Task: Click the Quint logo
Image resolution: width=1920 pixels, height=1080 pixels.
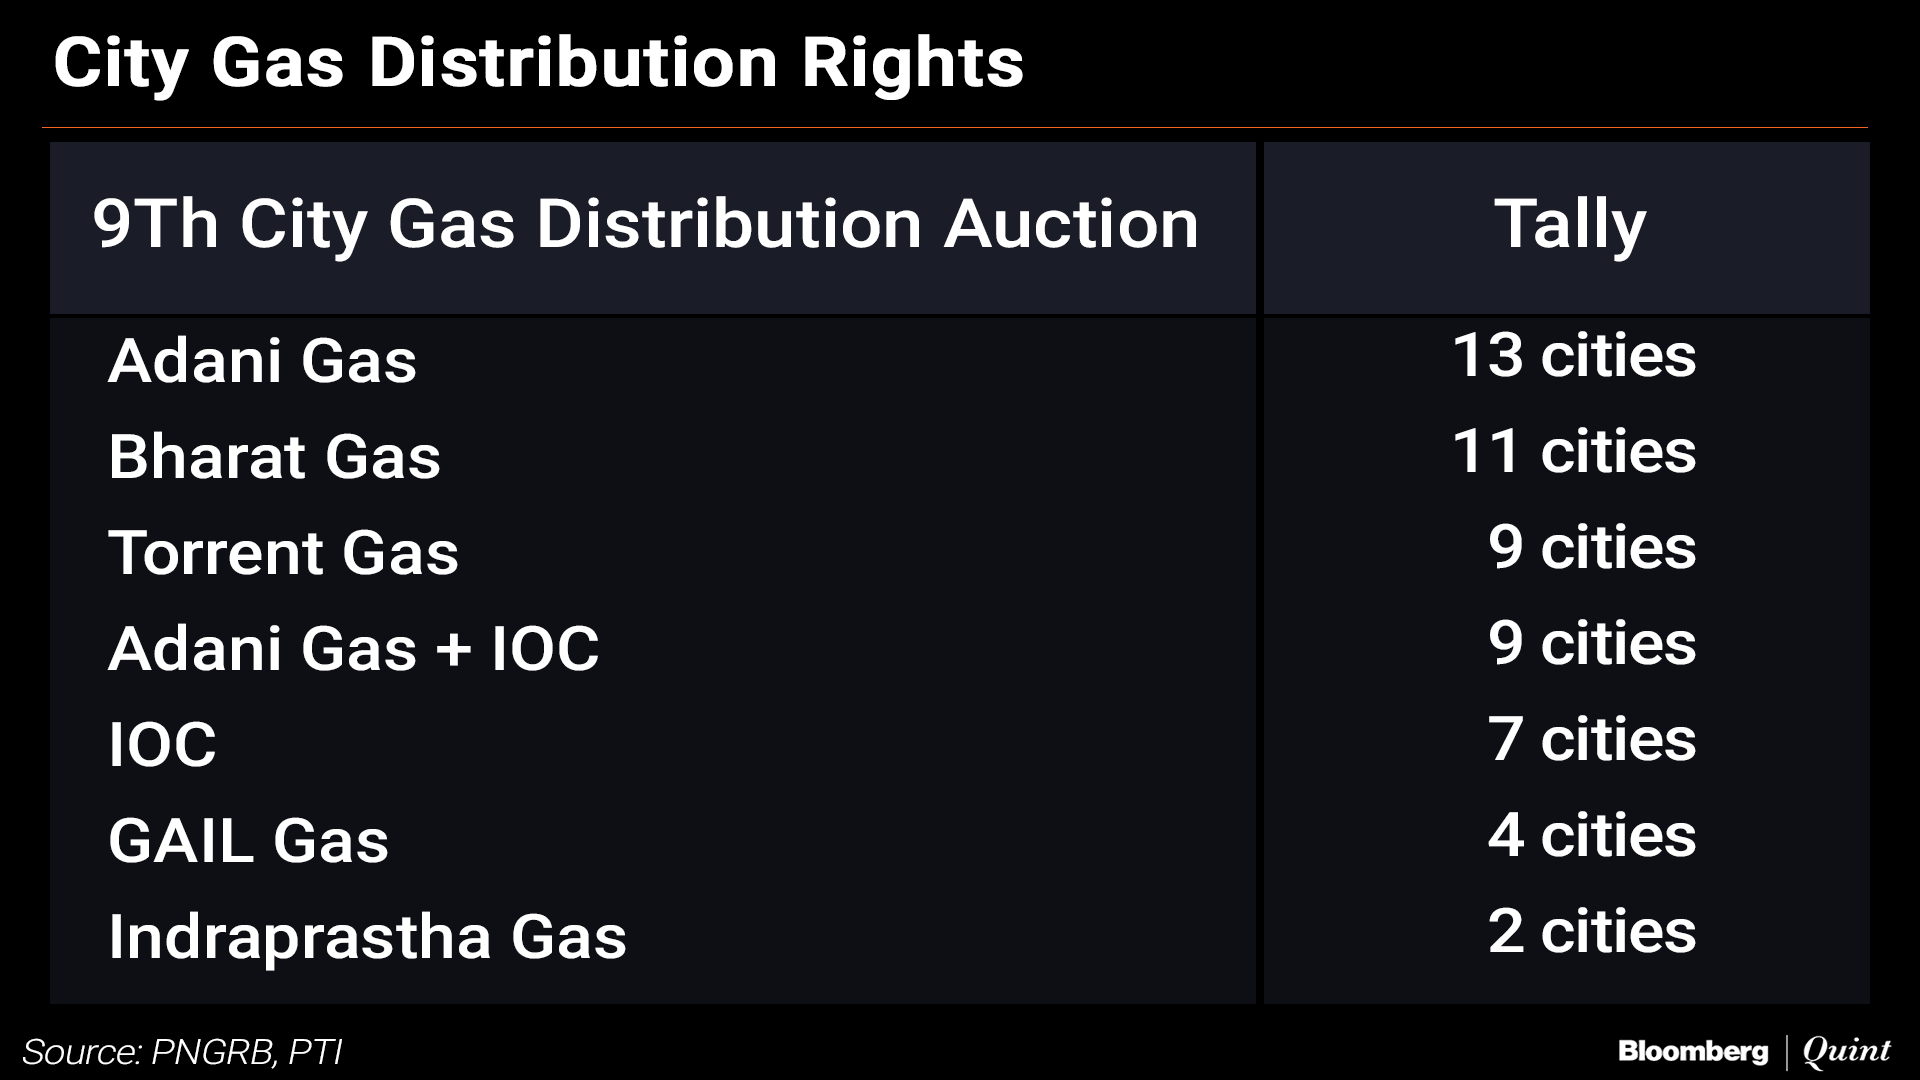Action: (1846, 1052)
